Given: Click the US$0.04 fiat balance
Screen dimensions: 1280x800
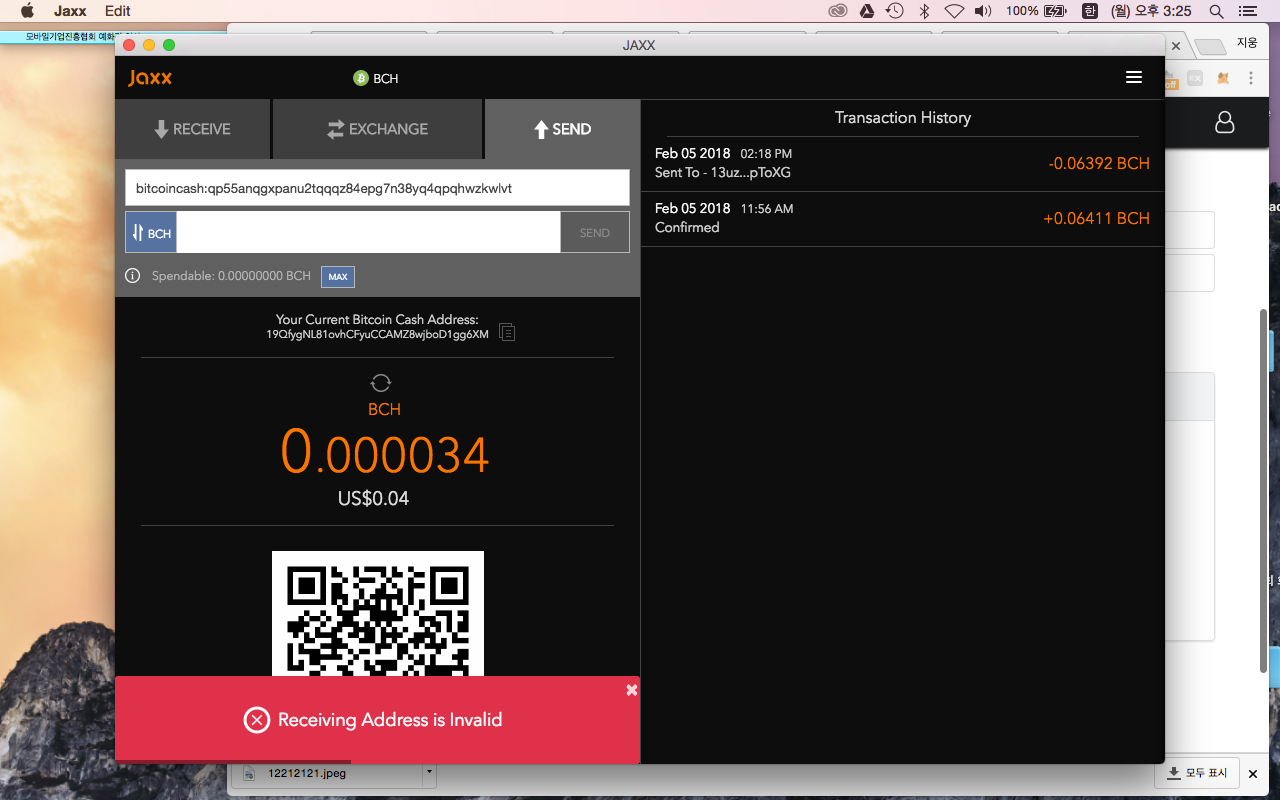Looking at the screenshot, I should coord(373,498).
